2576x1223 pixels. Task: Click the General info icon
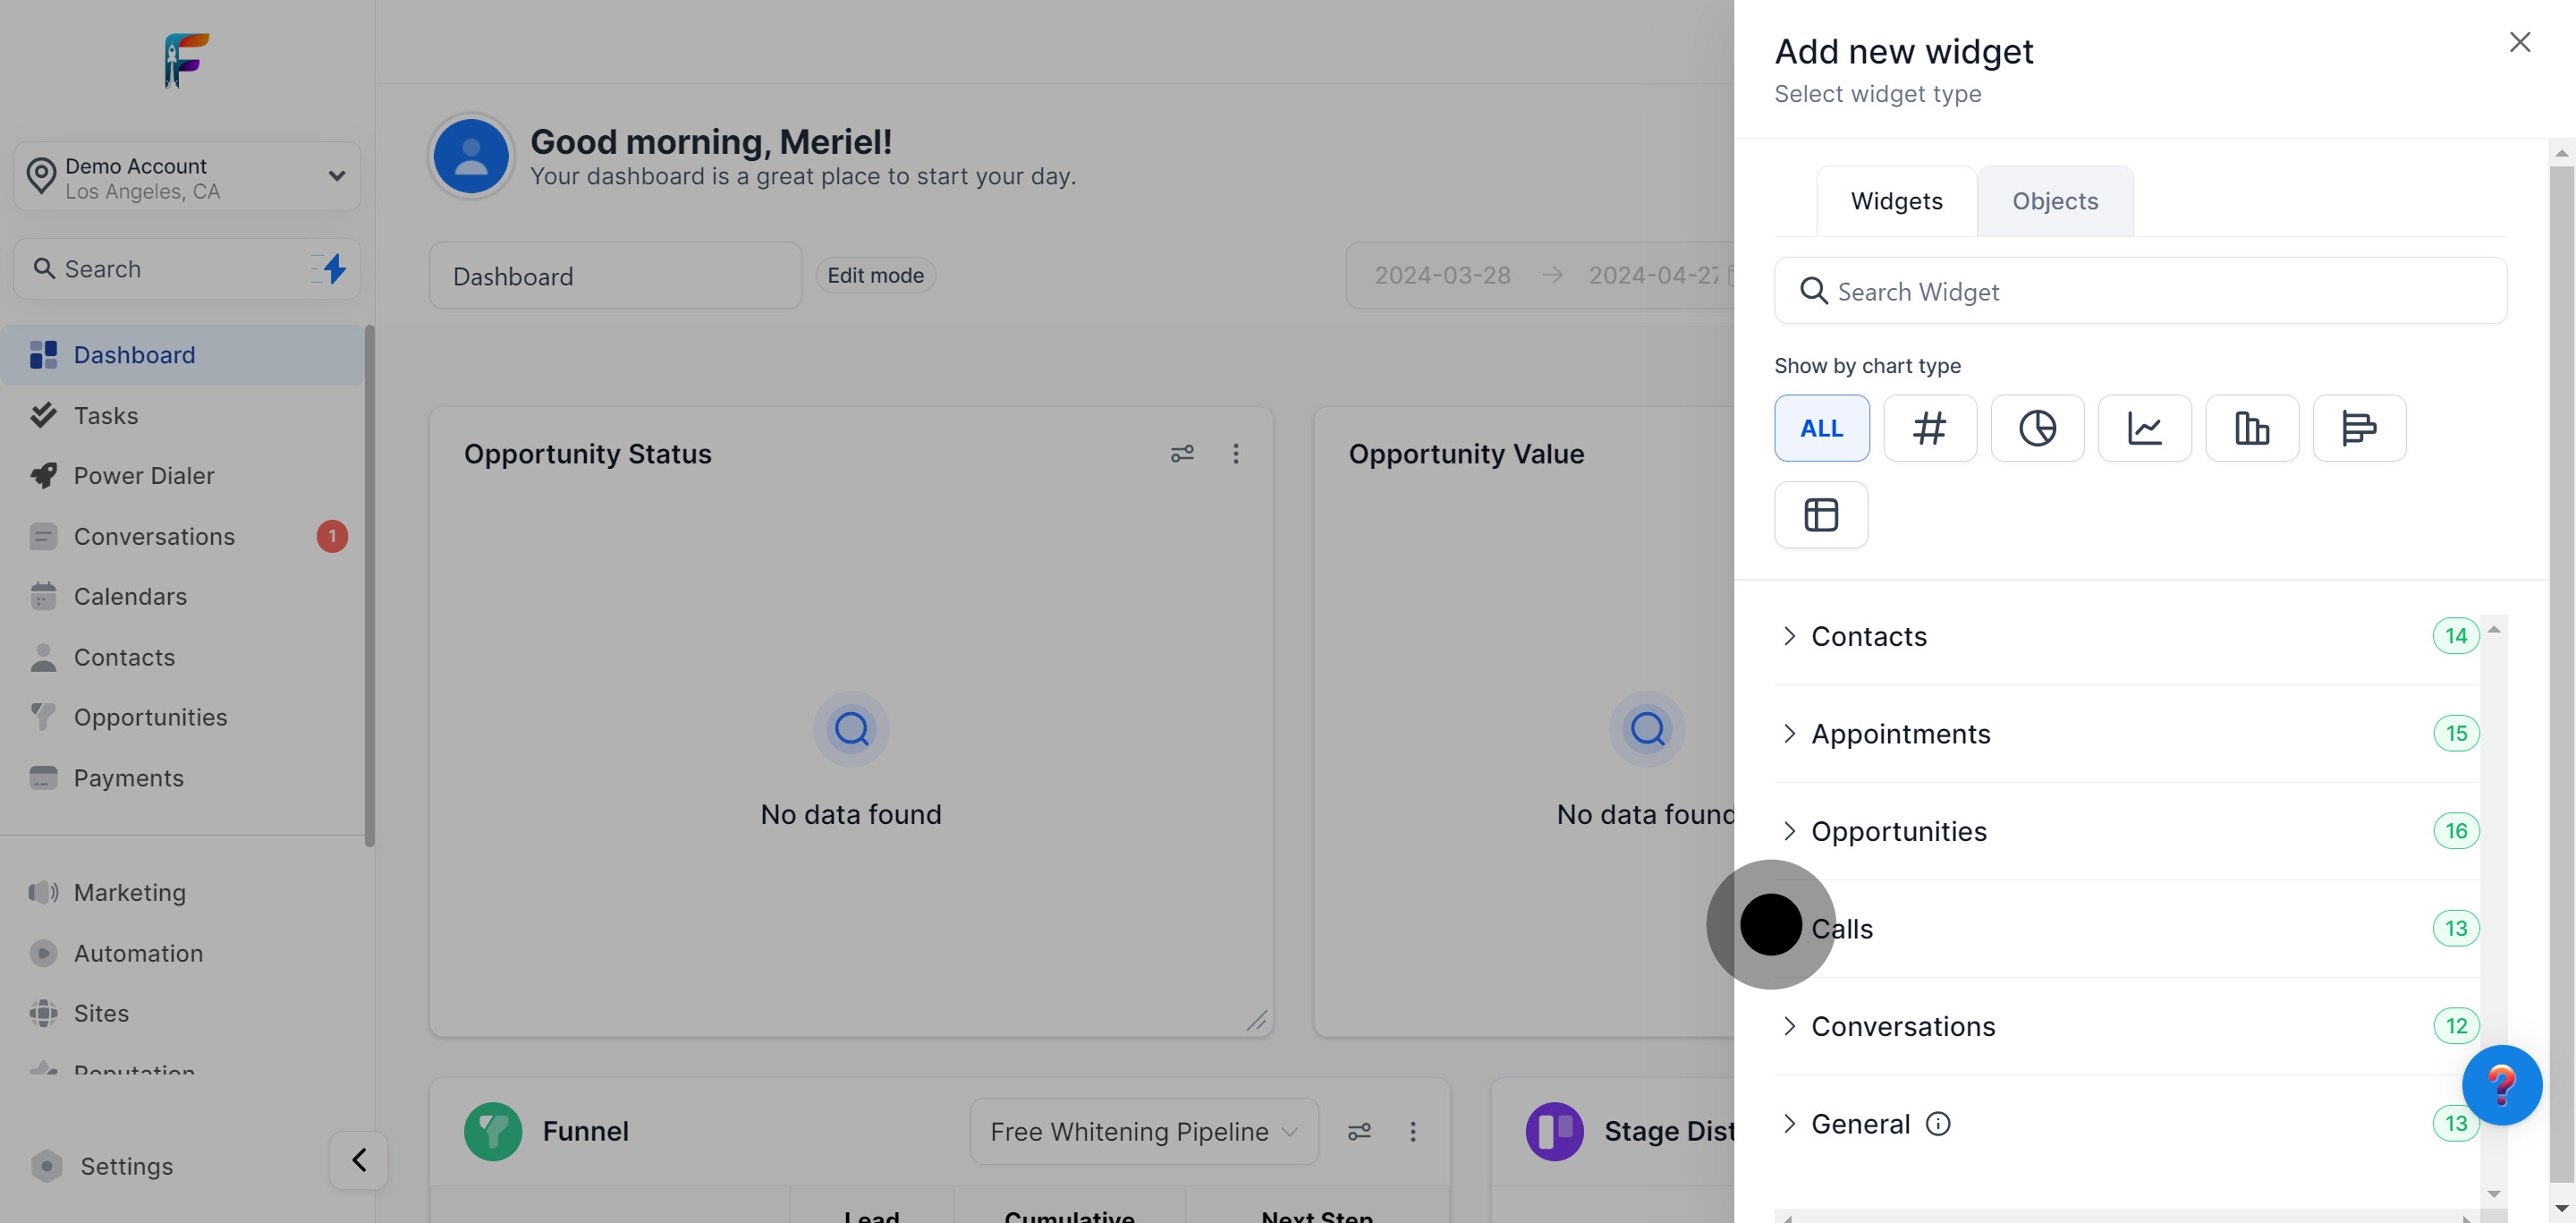(x=1937, y=1124)
